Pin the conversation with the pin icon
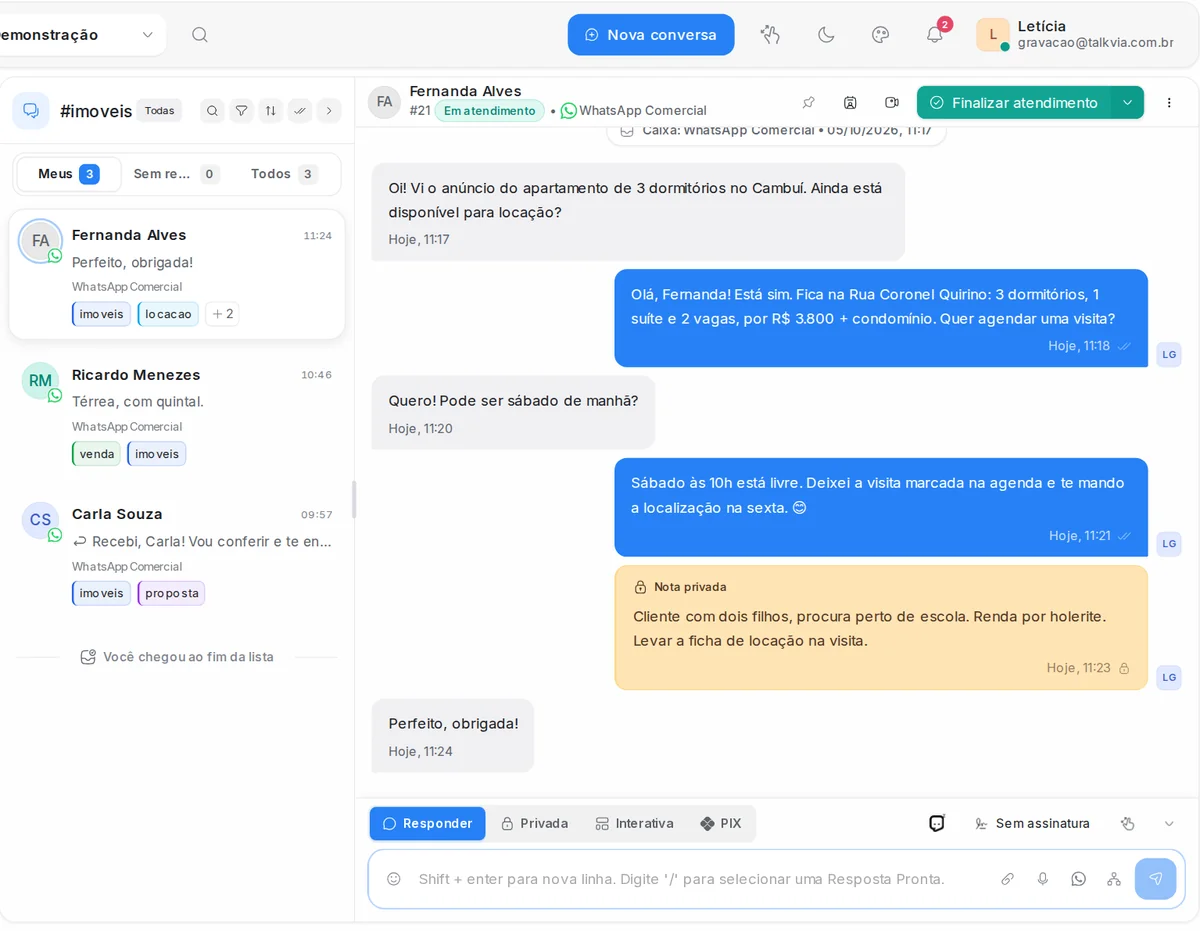This screenshot has height=931, width=1200. click(x=809, y=102)
